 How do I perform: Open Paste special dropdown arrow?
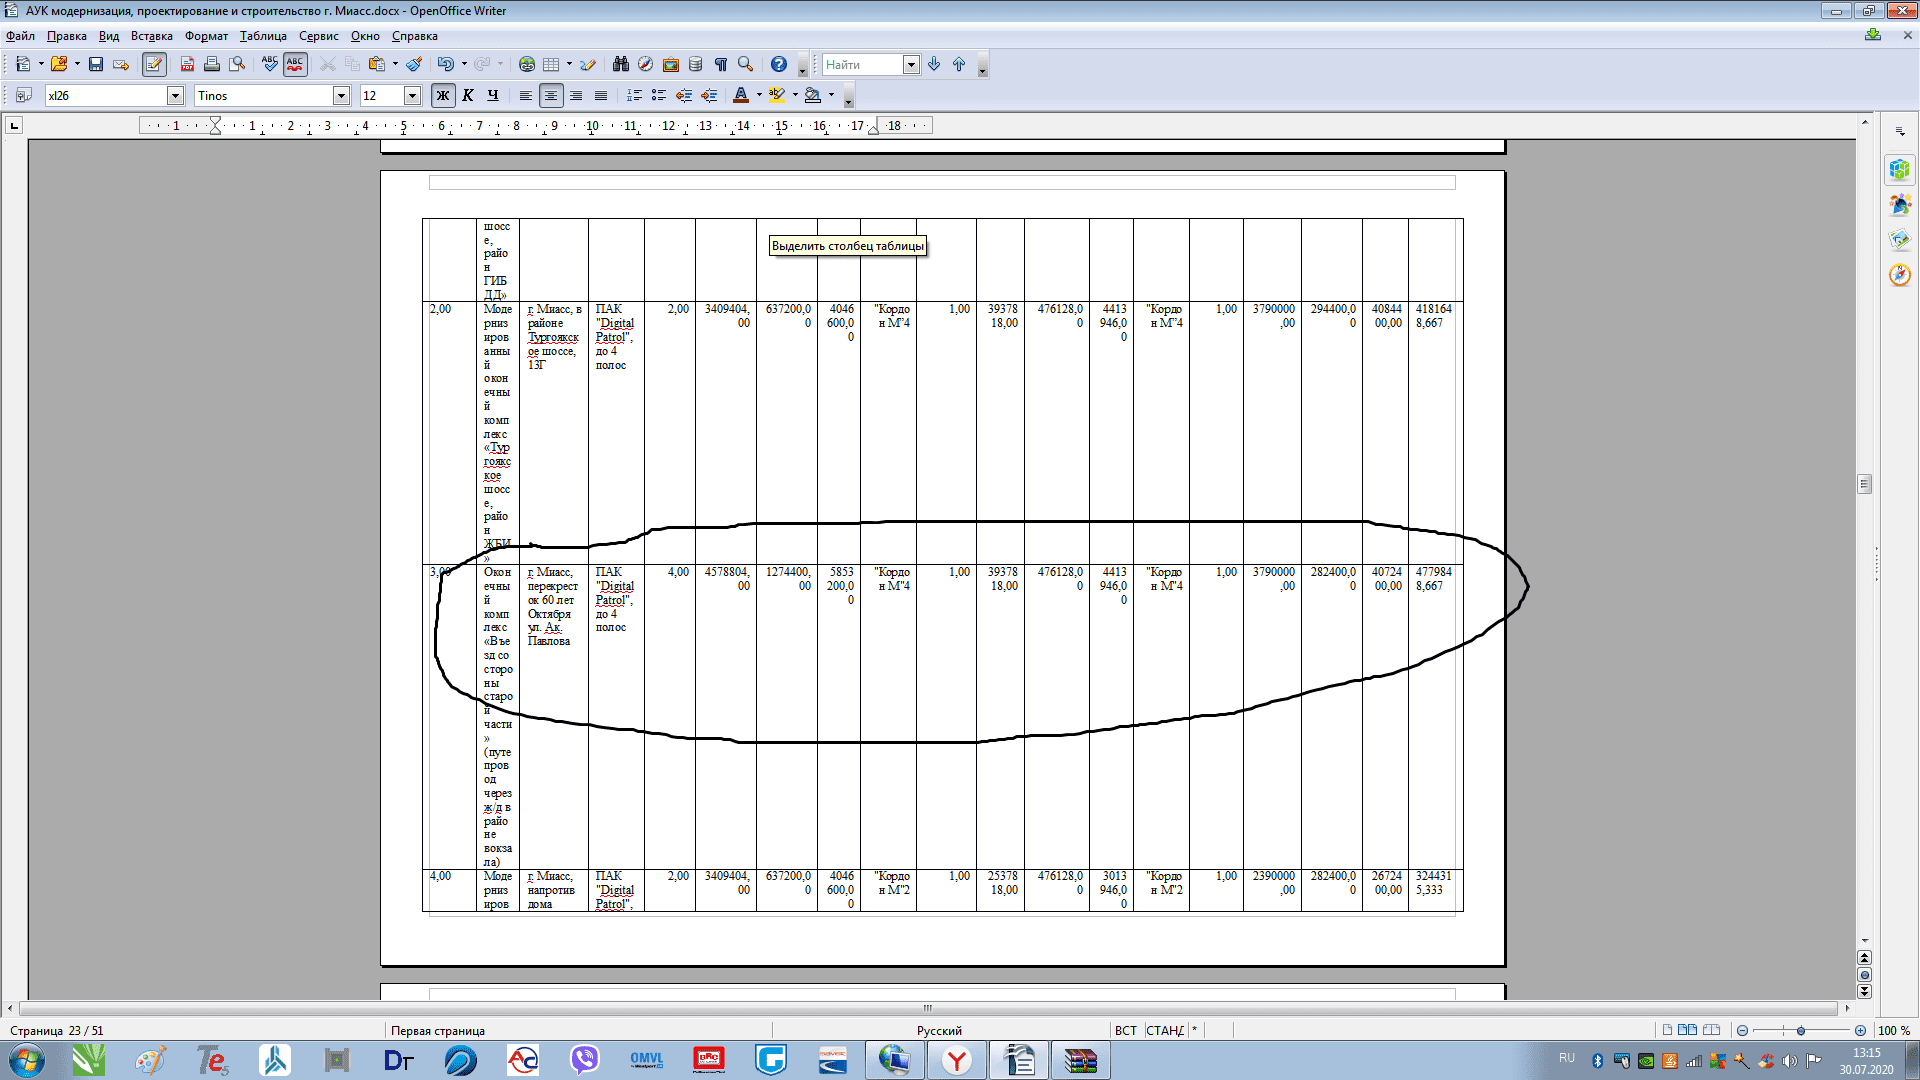[395, 64]
